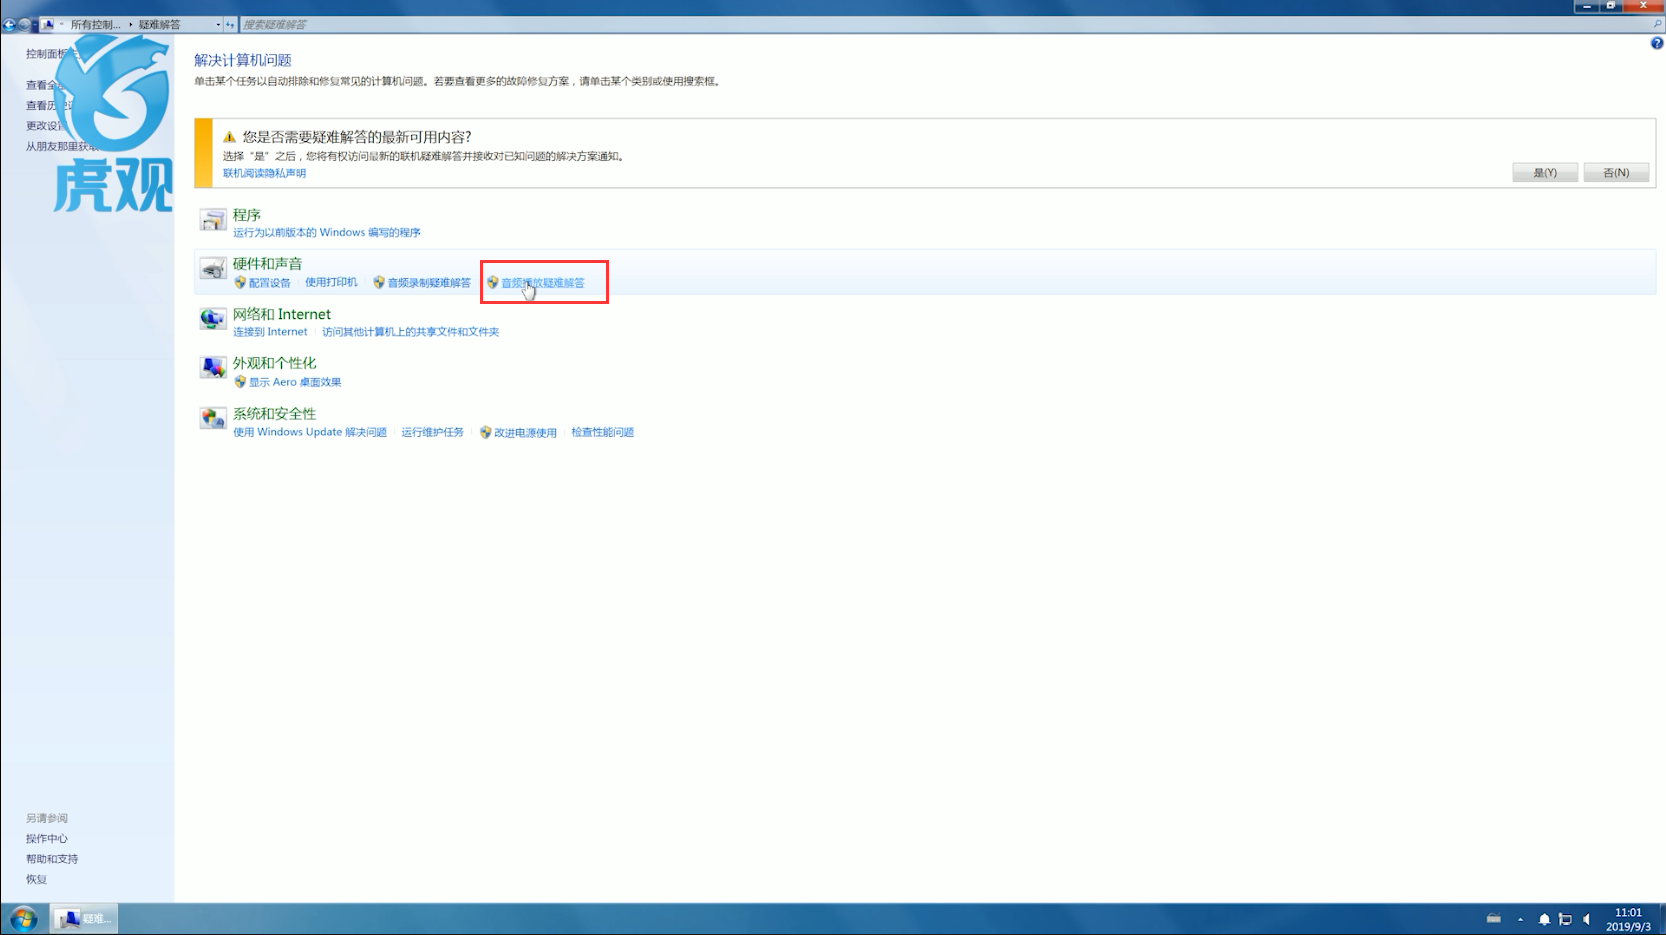Click the shield icon beside 显示 Aero 桌面效果
The width and height of the screenshot is (1666, 935).
coord(240,381)
